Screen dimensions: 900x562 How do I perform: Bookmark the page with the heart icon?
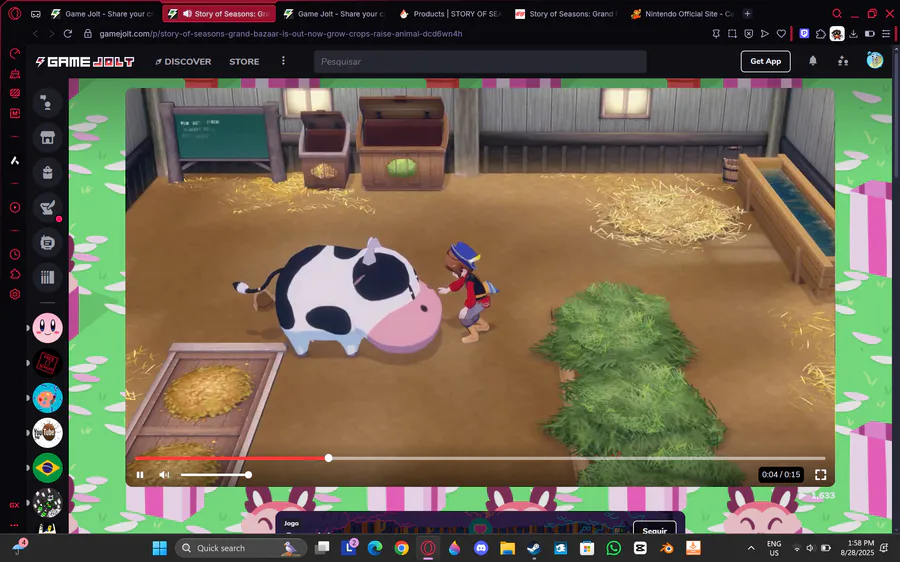781,34
